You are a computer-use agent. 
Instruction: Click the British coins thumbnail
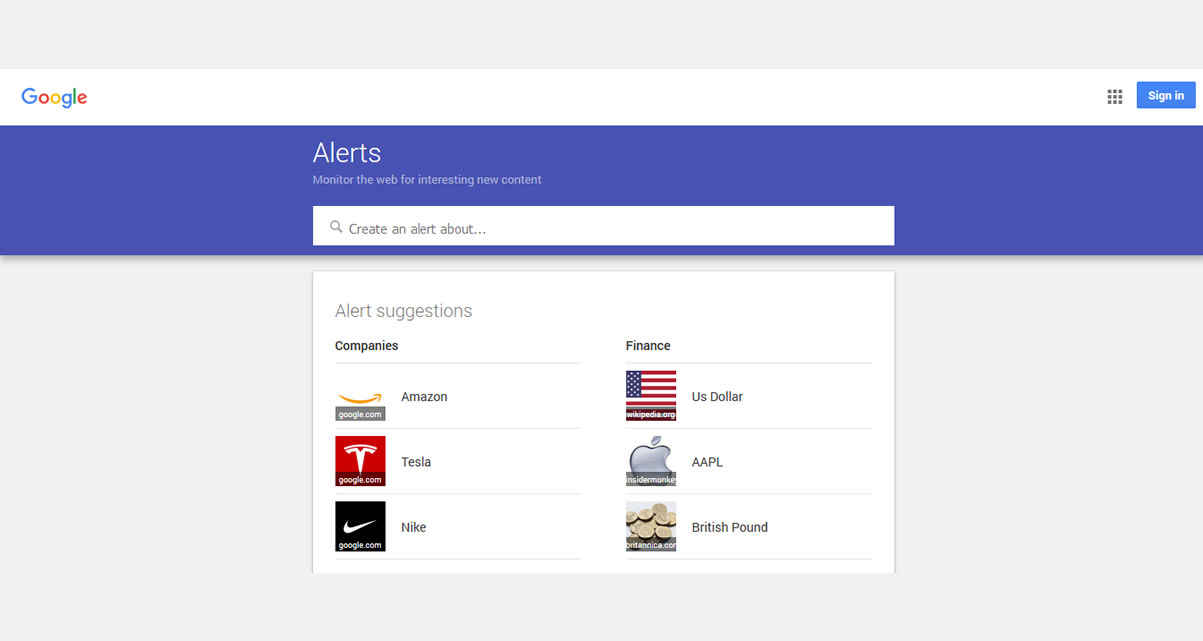[651, 526]
